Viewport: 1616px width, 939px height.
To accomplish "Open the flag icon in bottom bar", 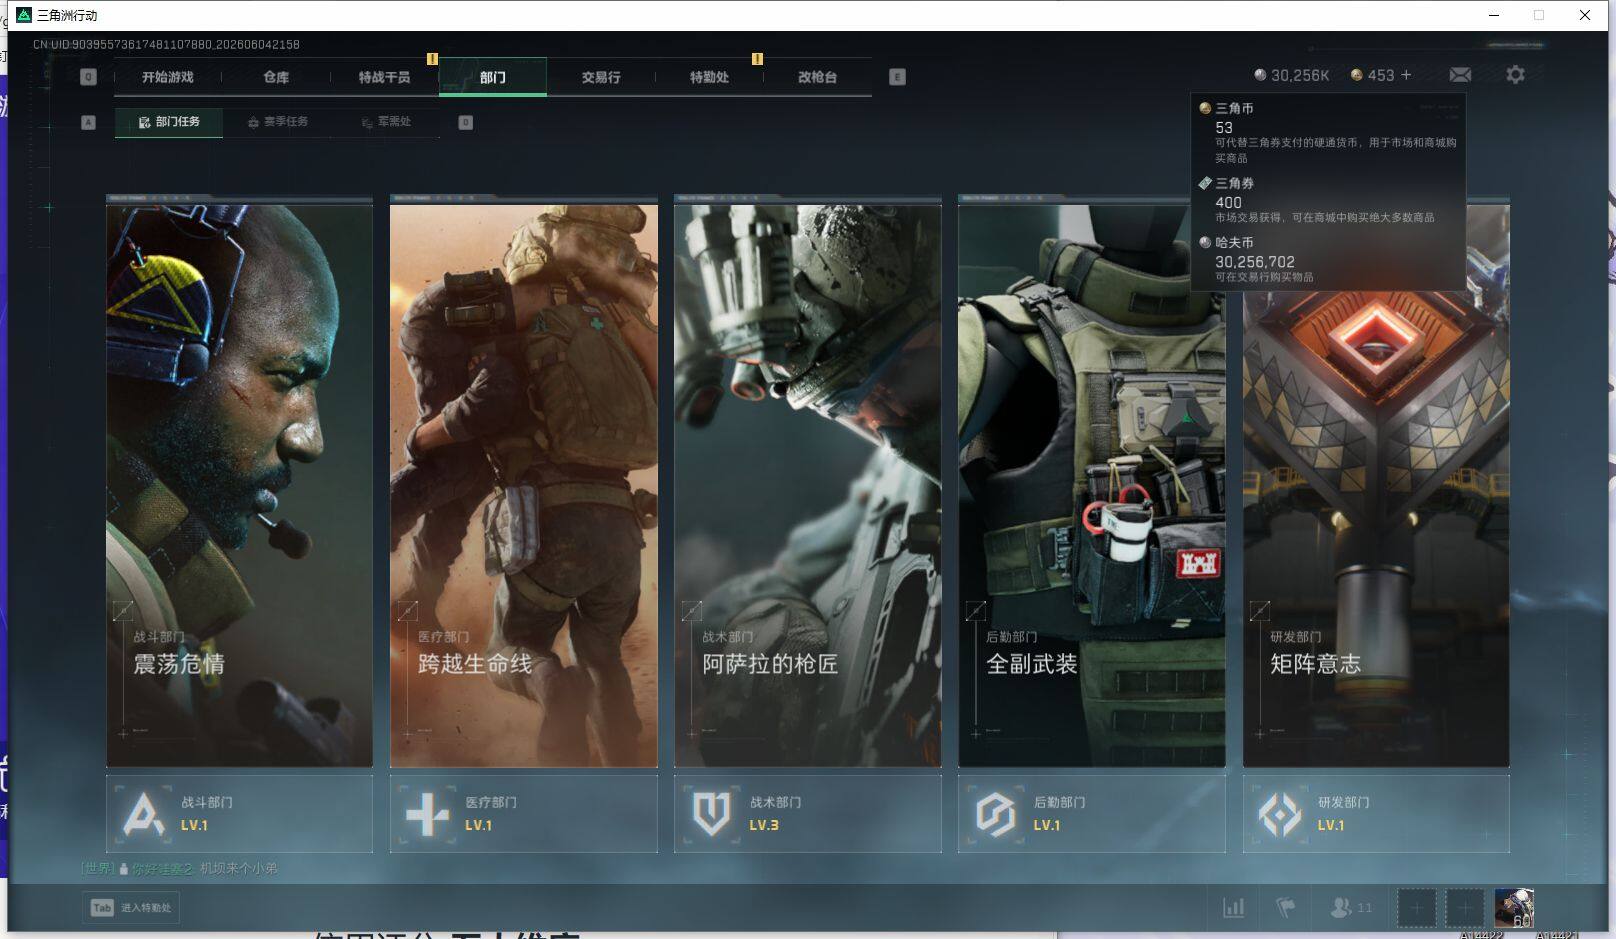I will coord(1286,908).
